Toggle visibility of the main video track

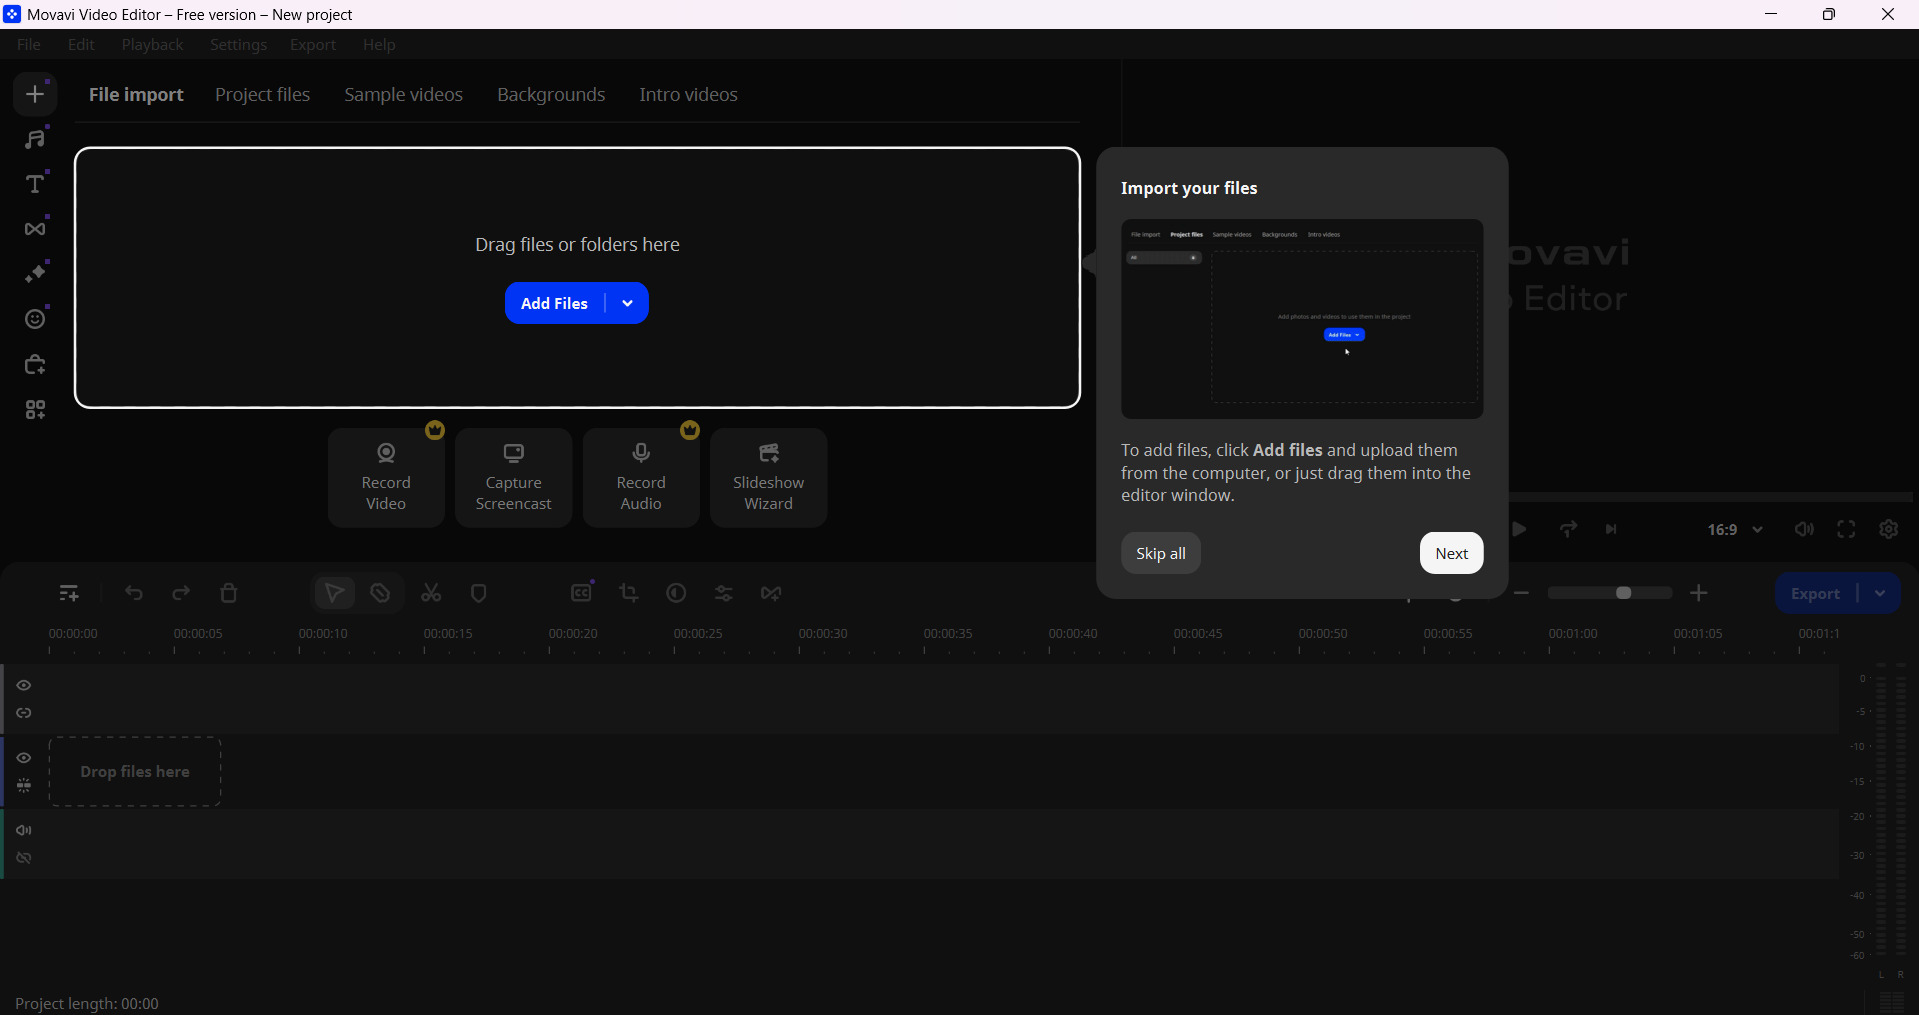click(x=24, y=758)
